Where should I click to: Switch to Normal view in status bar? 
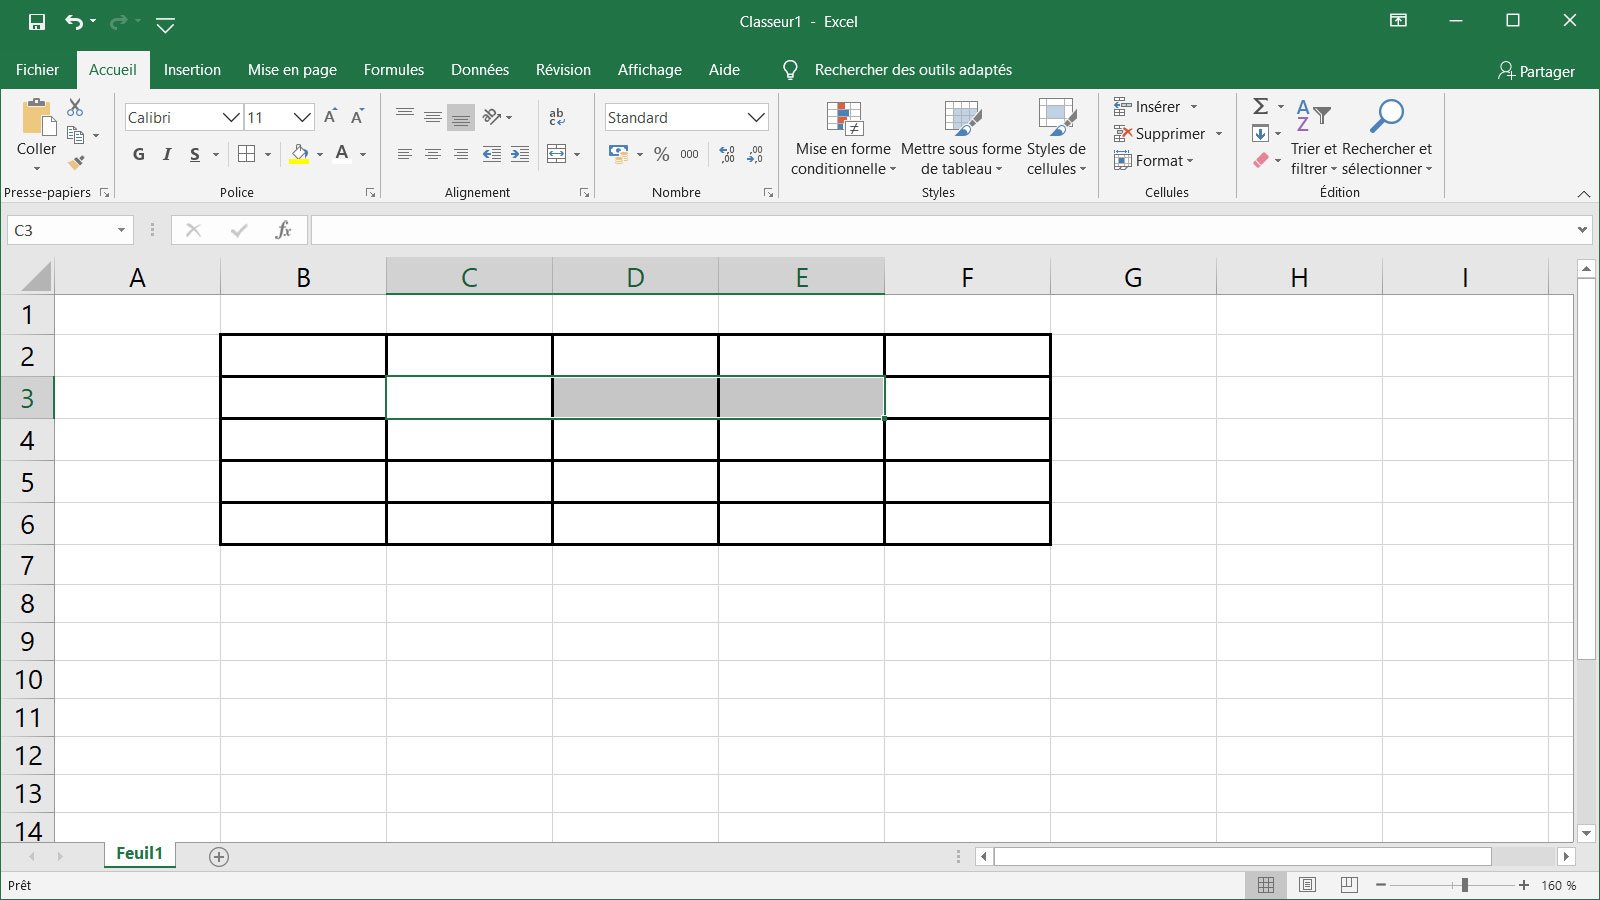1266,885
